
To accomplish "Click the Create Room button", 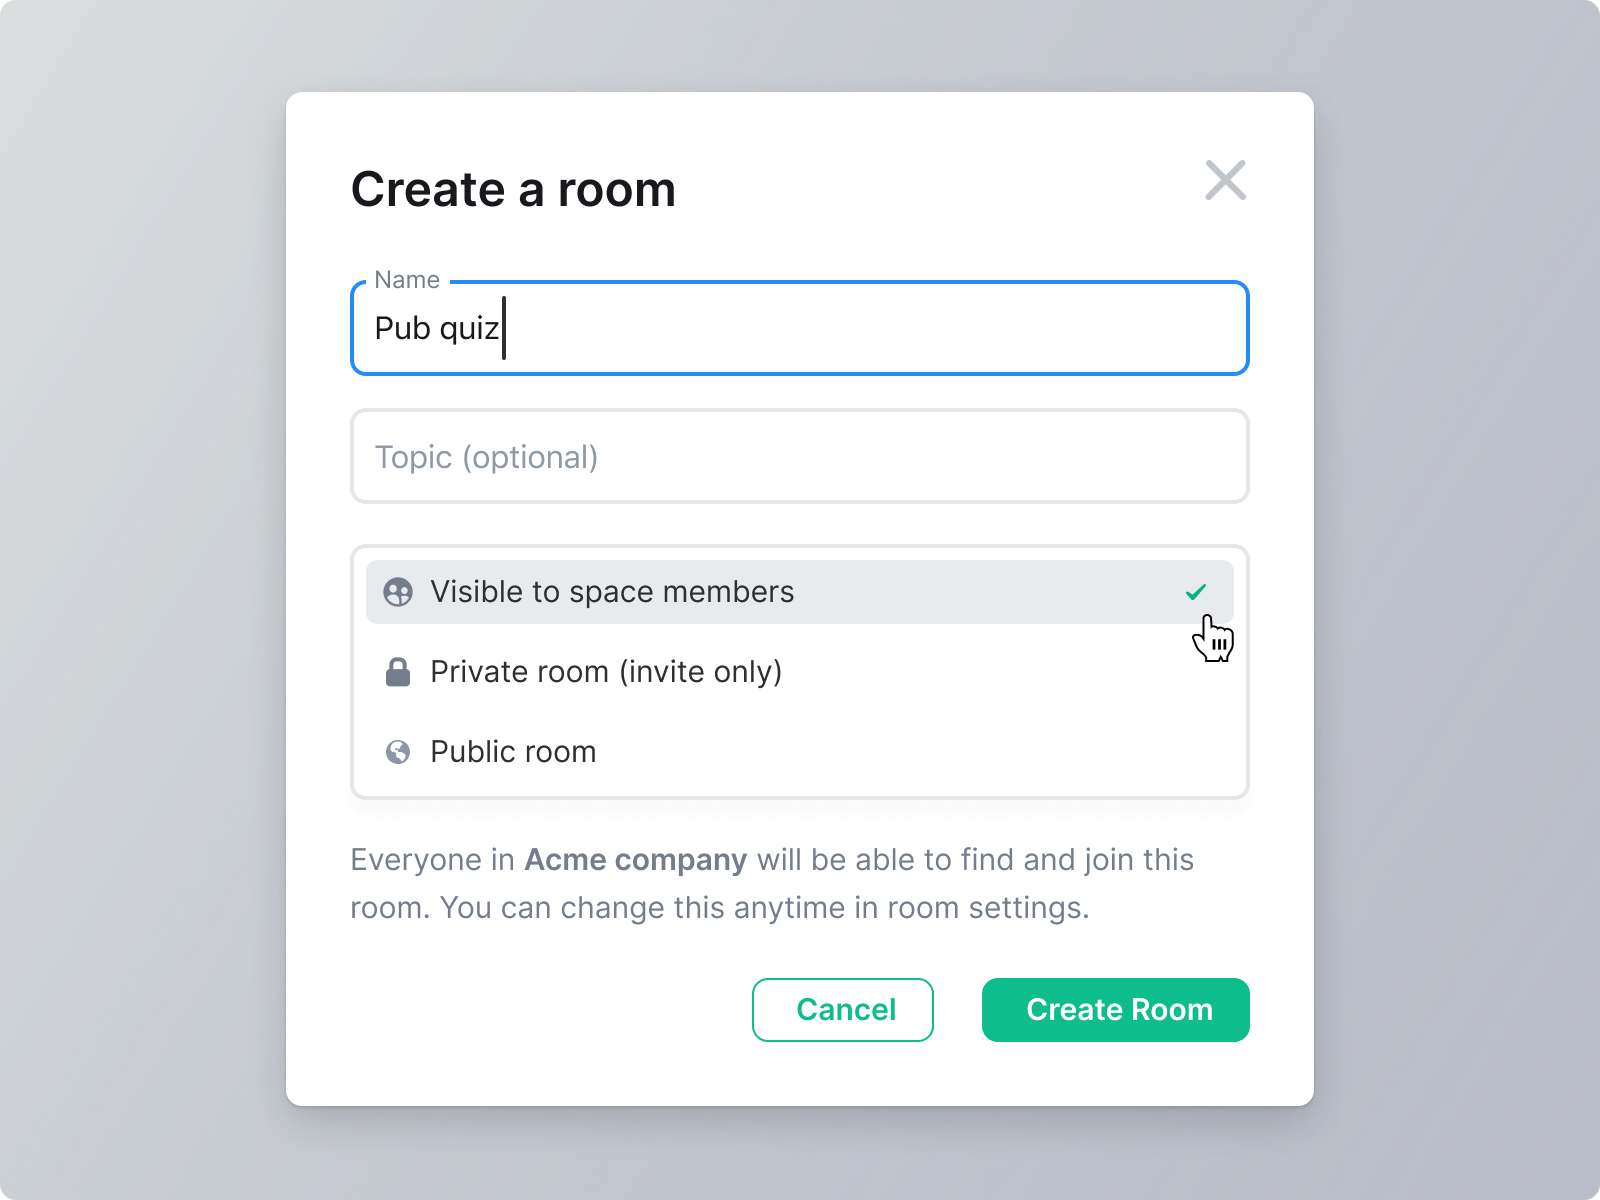I will pos(1116,1010).
